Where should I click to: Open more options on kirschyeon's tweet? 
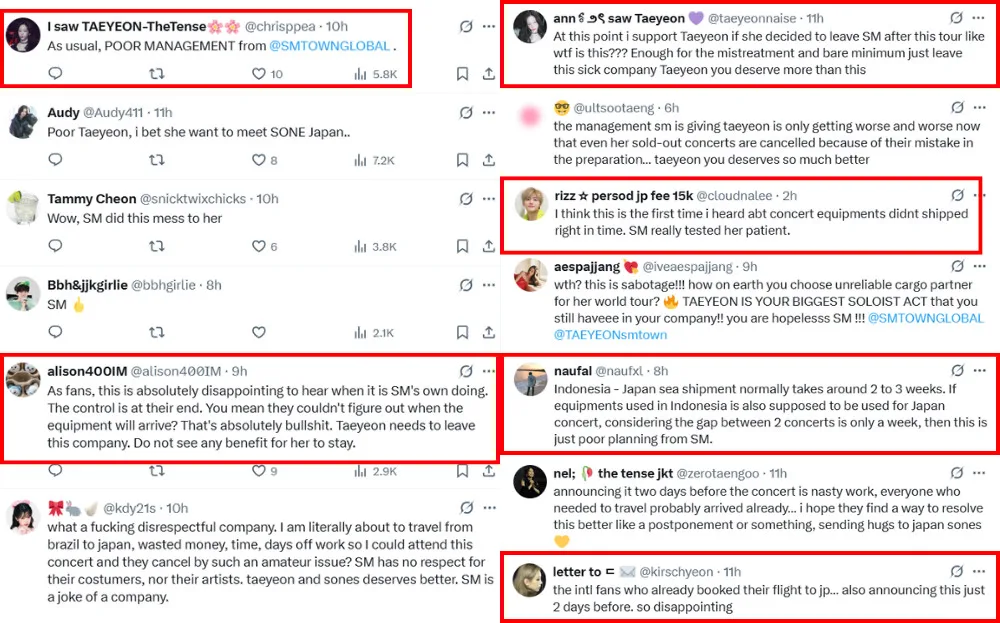(984, 571)
